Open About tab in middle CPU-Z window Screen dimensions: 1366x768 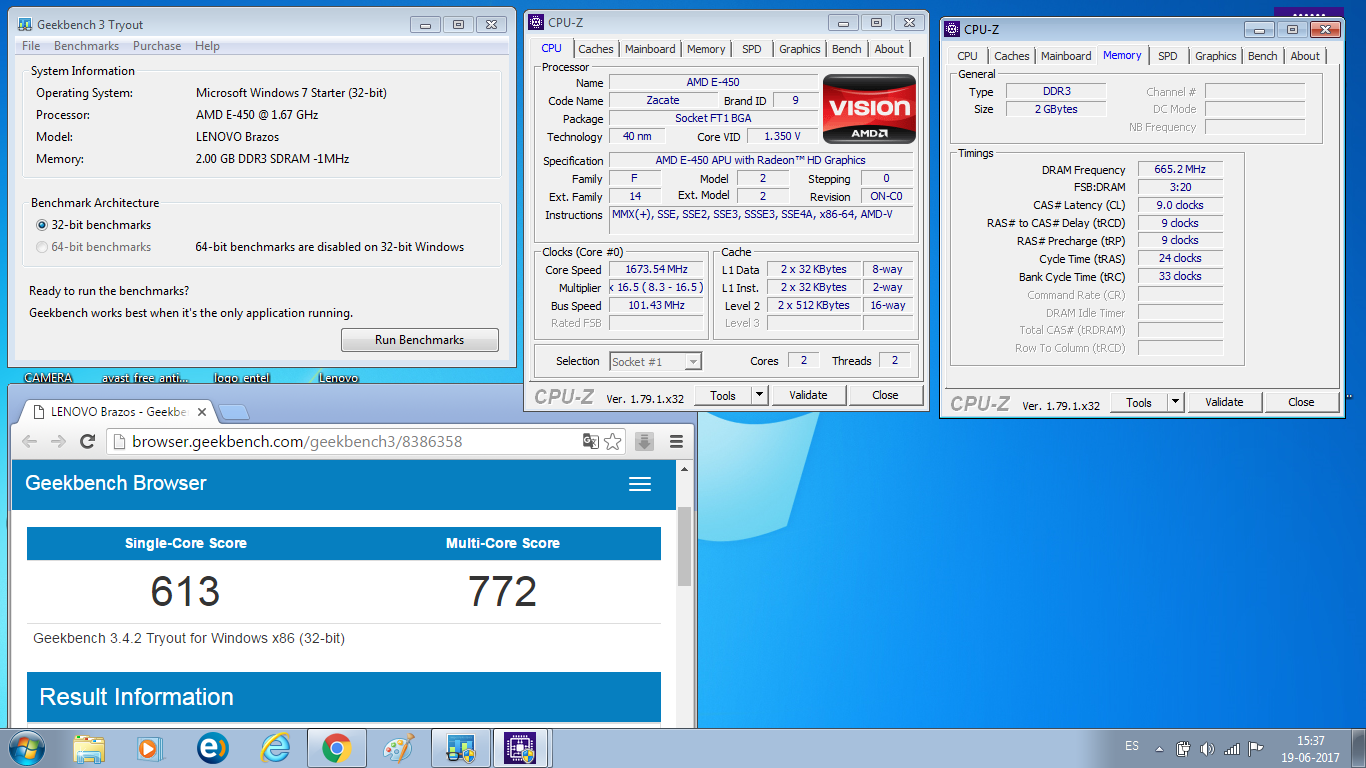pyautogui.click(x=889, y=49)
